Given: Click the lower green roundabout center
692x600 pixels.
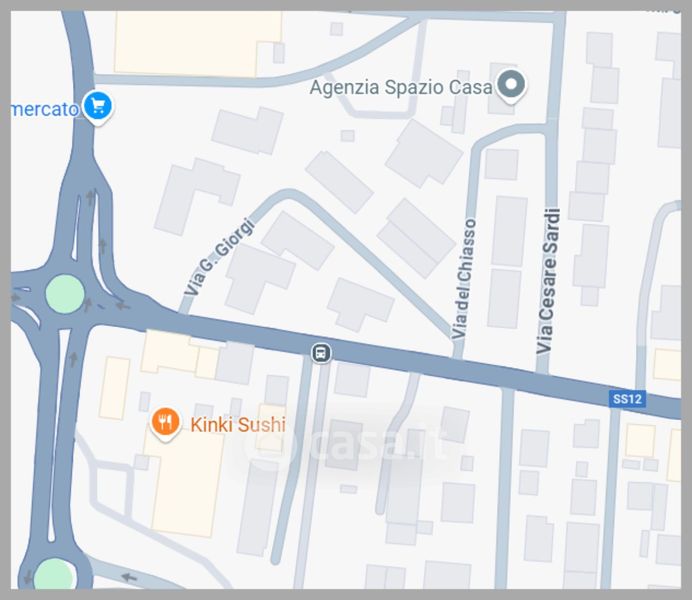Looking at the screenshot, I should coord(55,575).
